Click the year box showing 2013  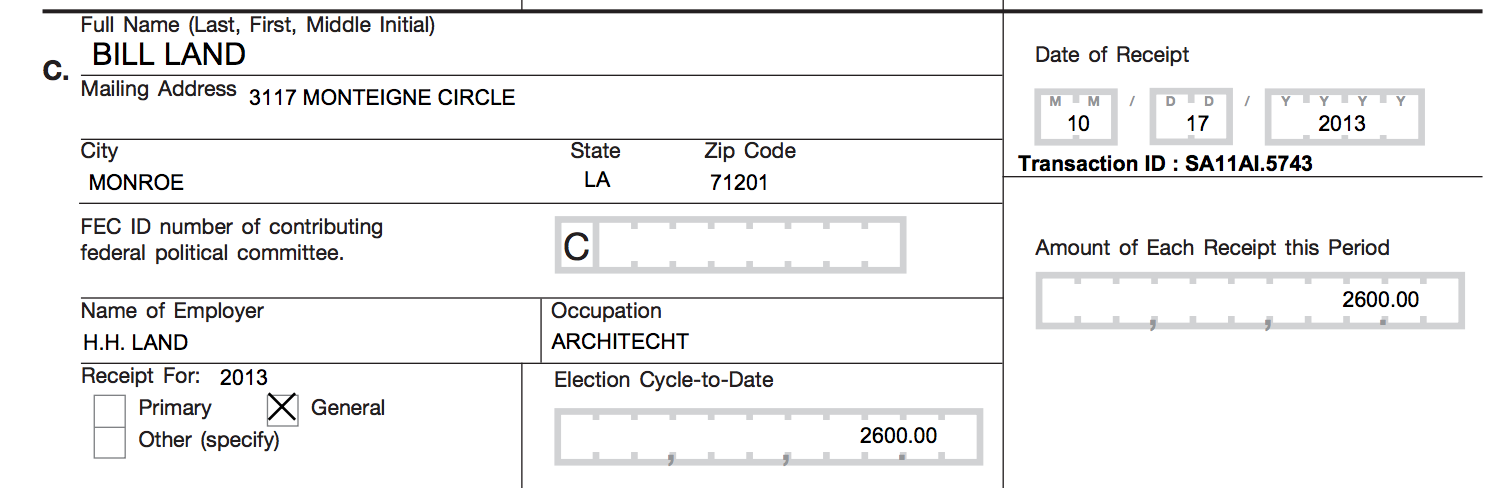click(x=1341, y=118)
